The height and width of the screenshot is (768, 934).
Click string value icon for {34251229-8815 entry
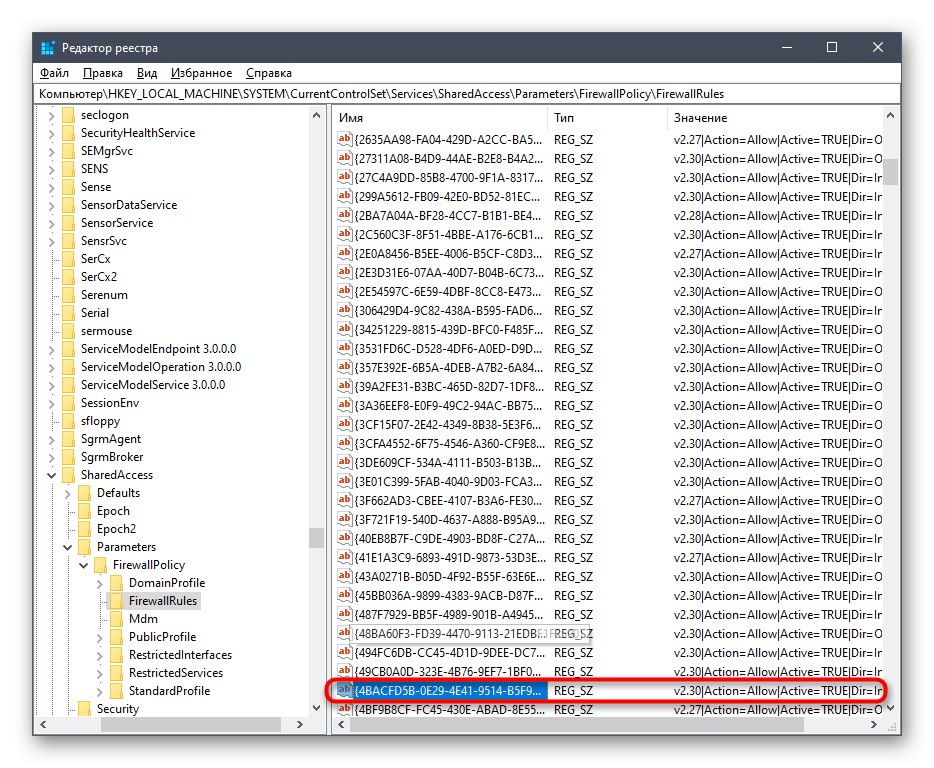(x=344, y=329)
